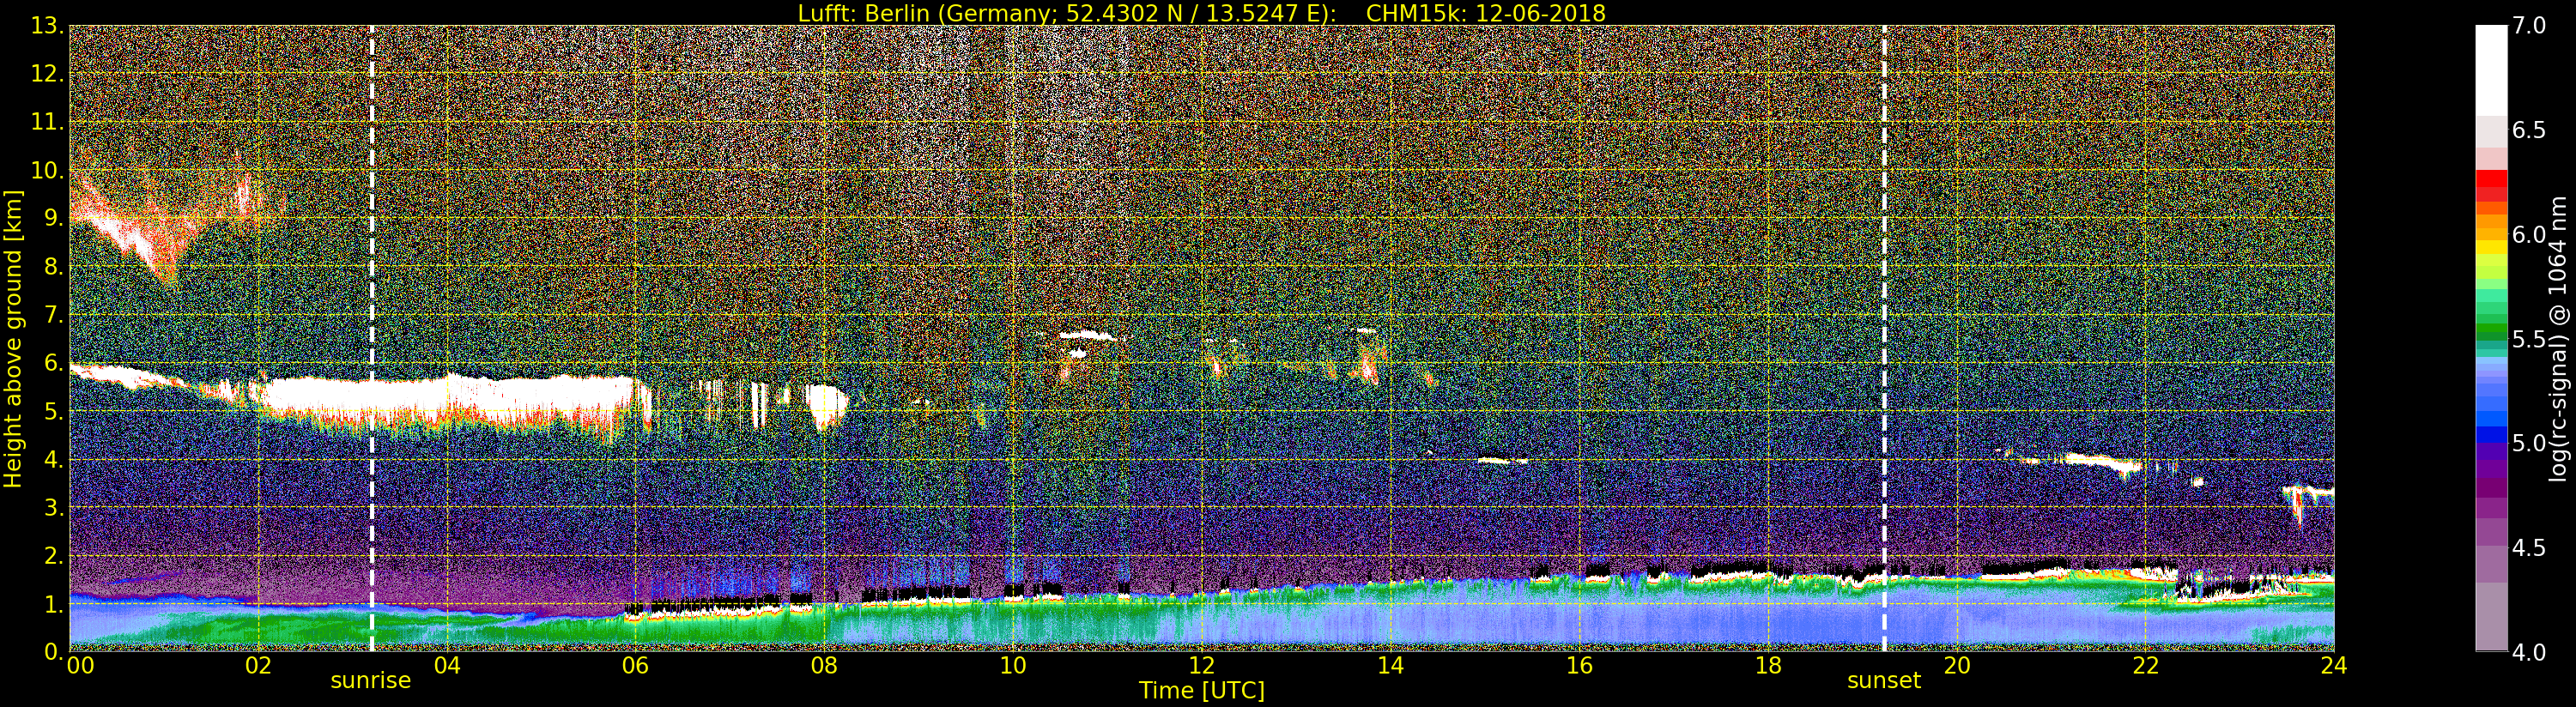2576x707 pixels.
Task: Click the '5.' height tick label
Action: [x=53, y=411]
